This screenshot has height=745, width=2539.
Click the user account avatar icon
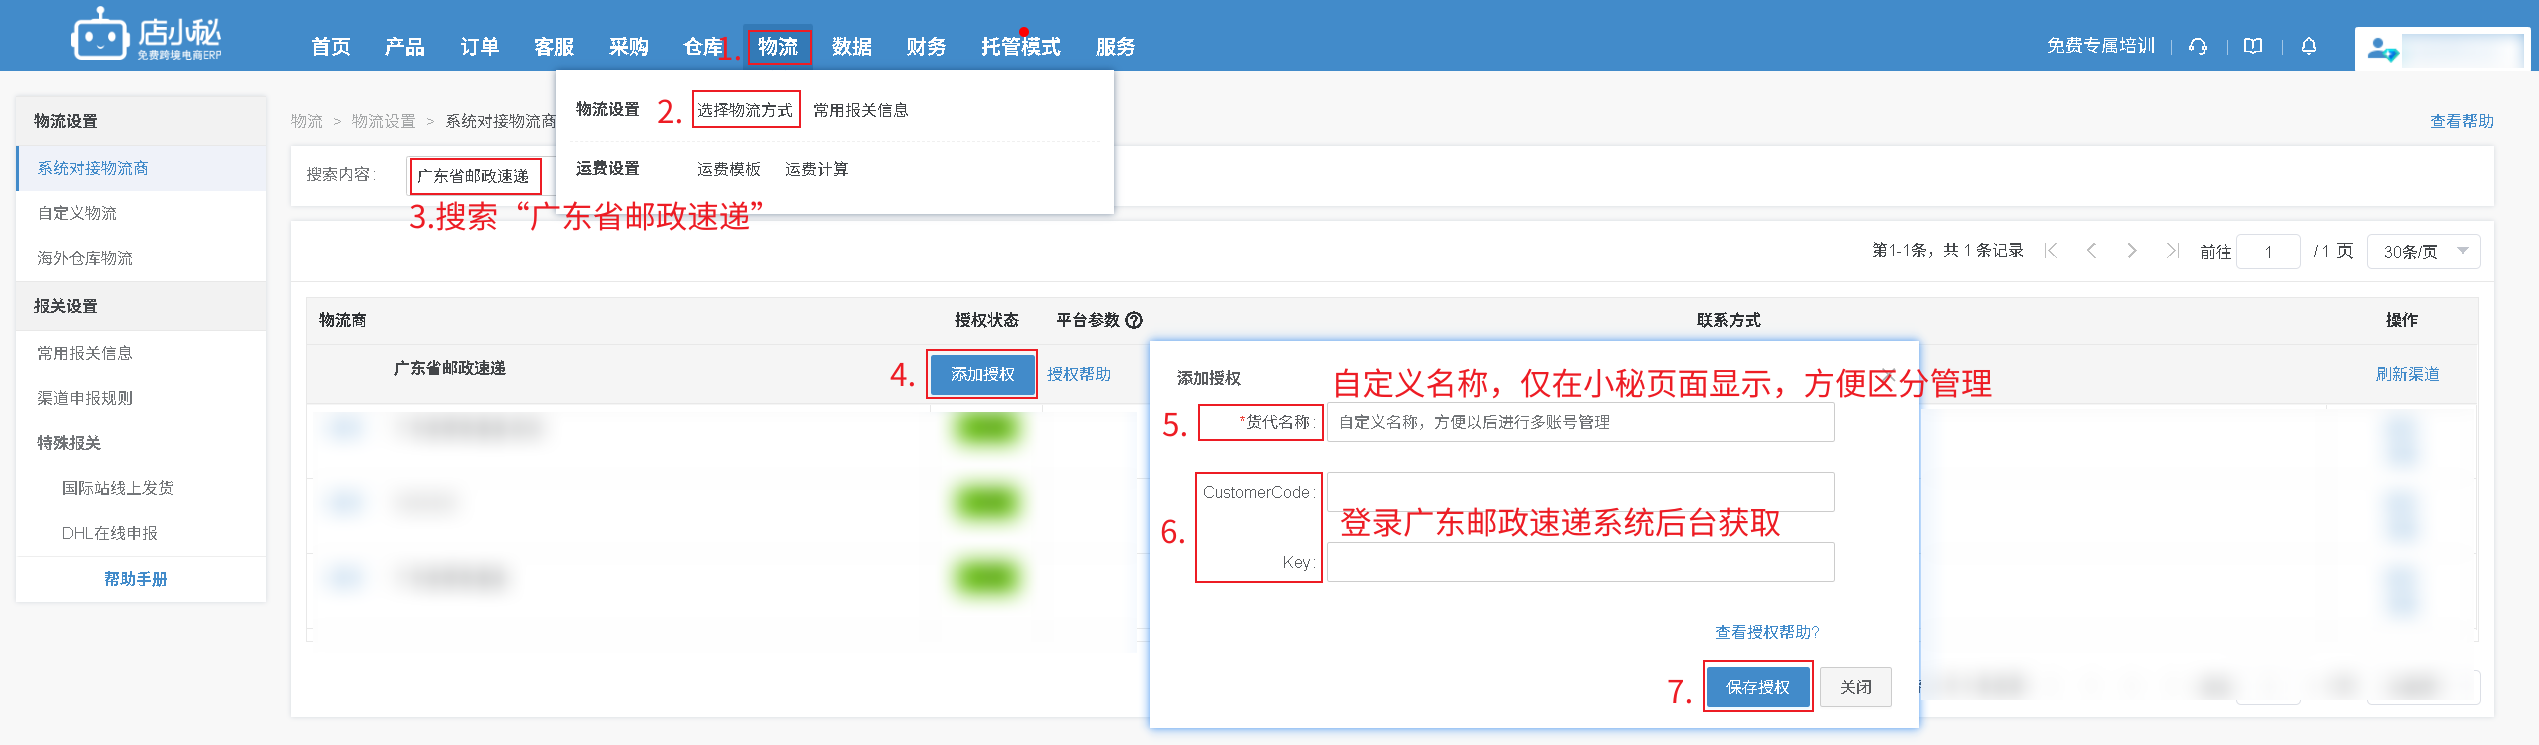pos(2382,49)
